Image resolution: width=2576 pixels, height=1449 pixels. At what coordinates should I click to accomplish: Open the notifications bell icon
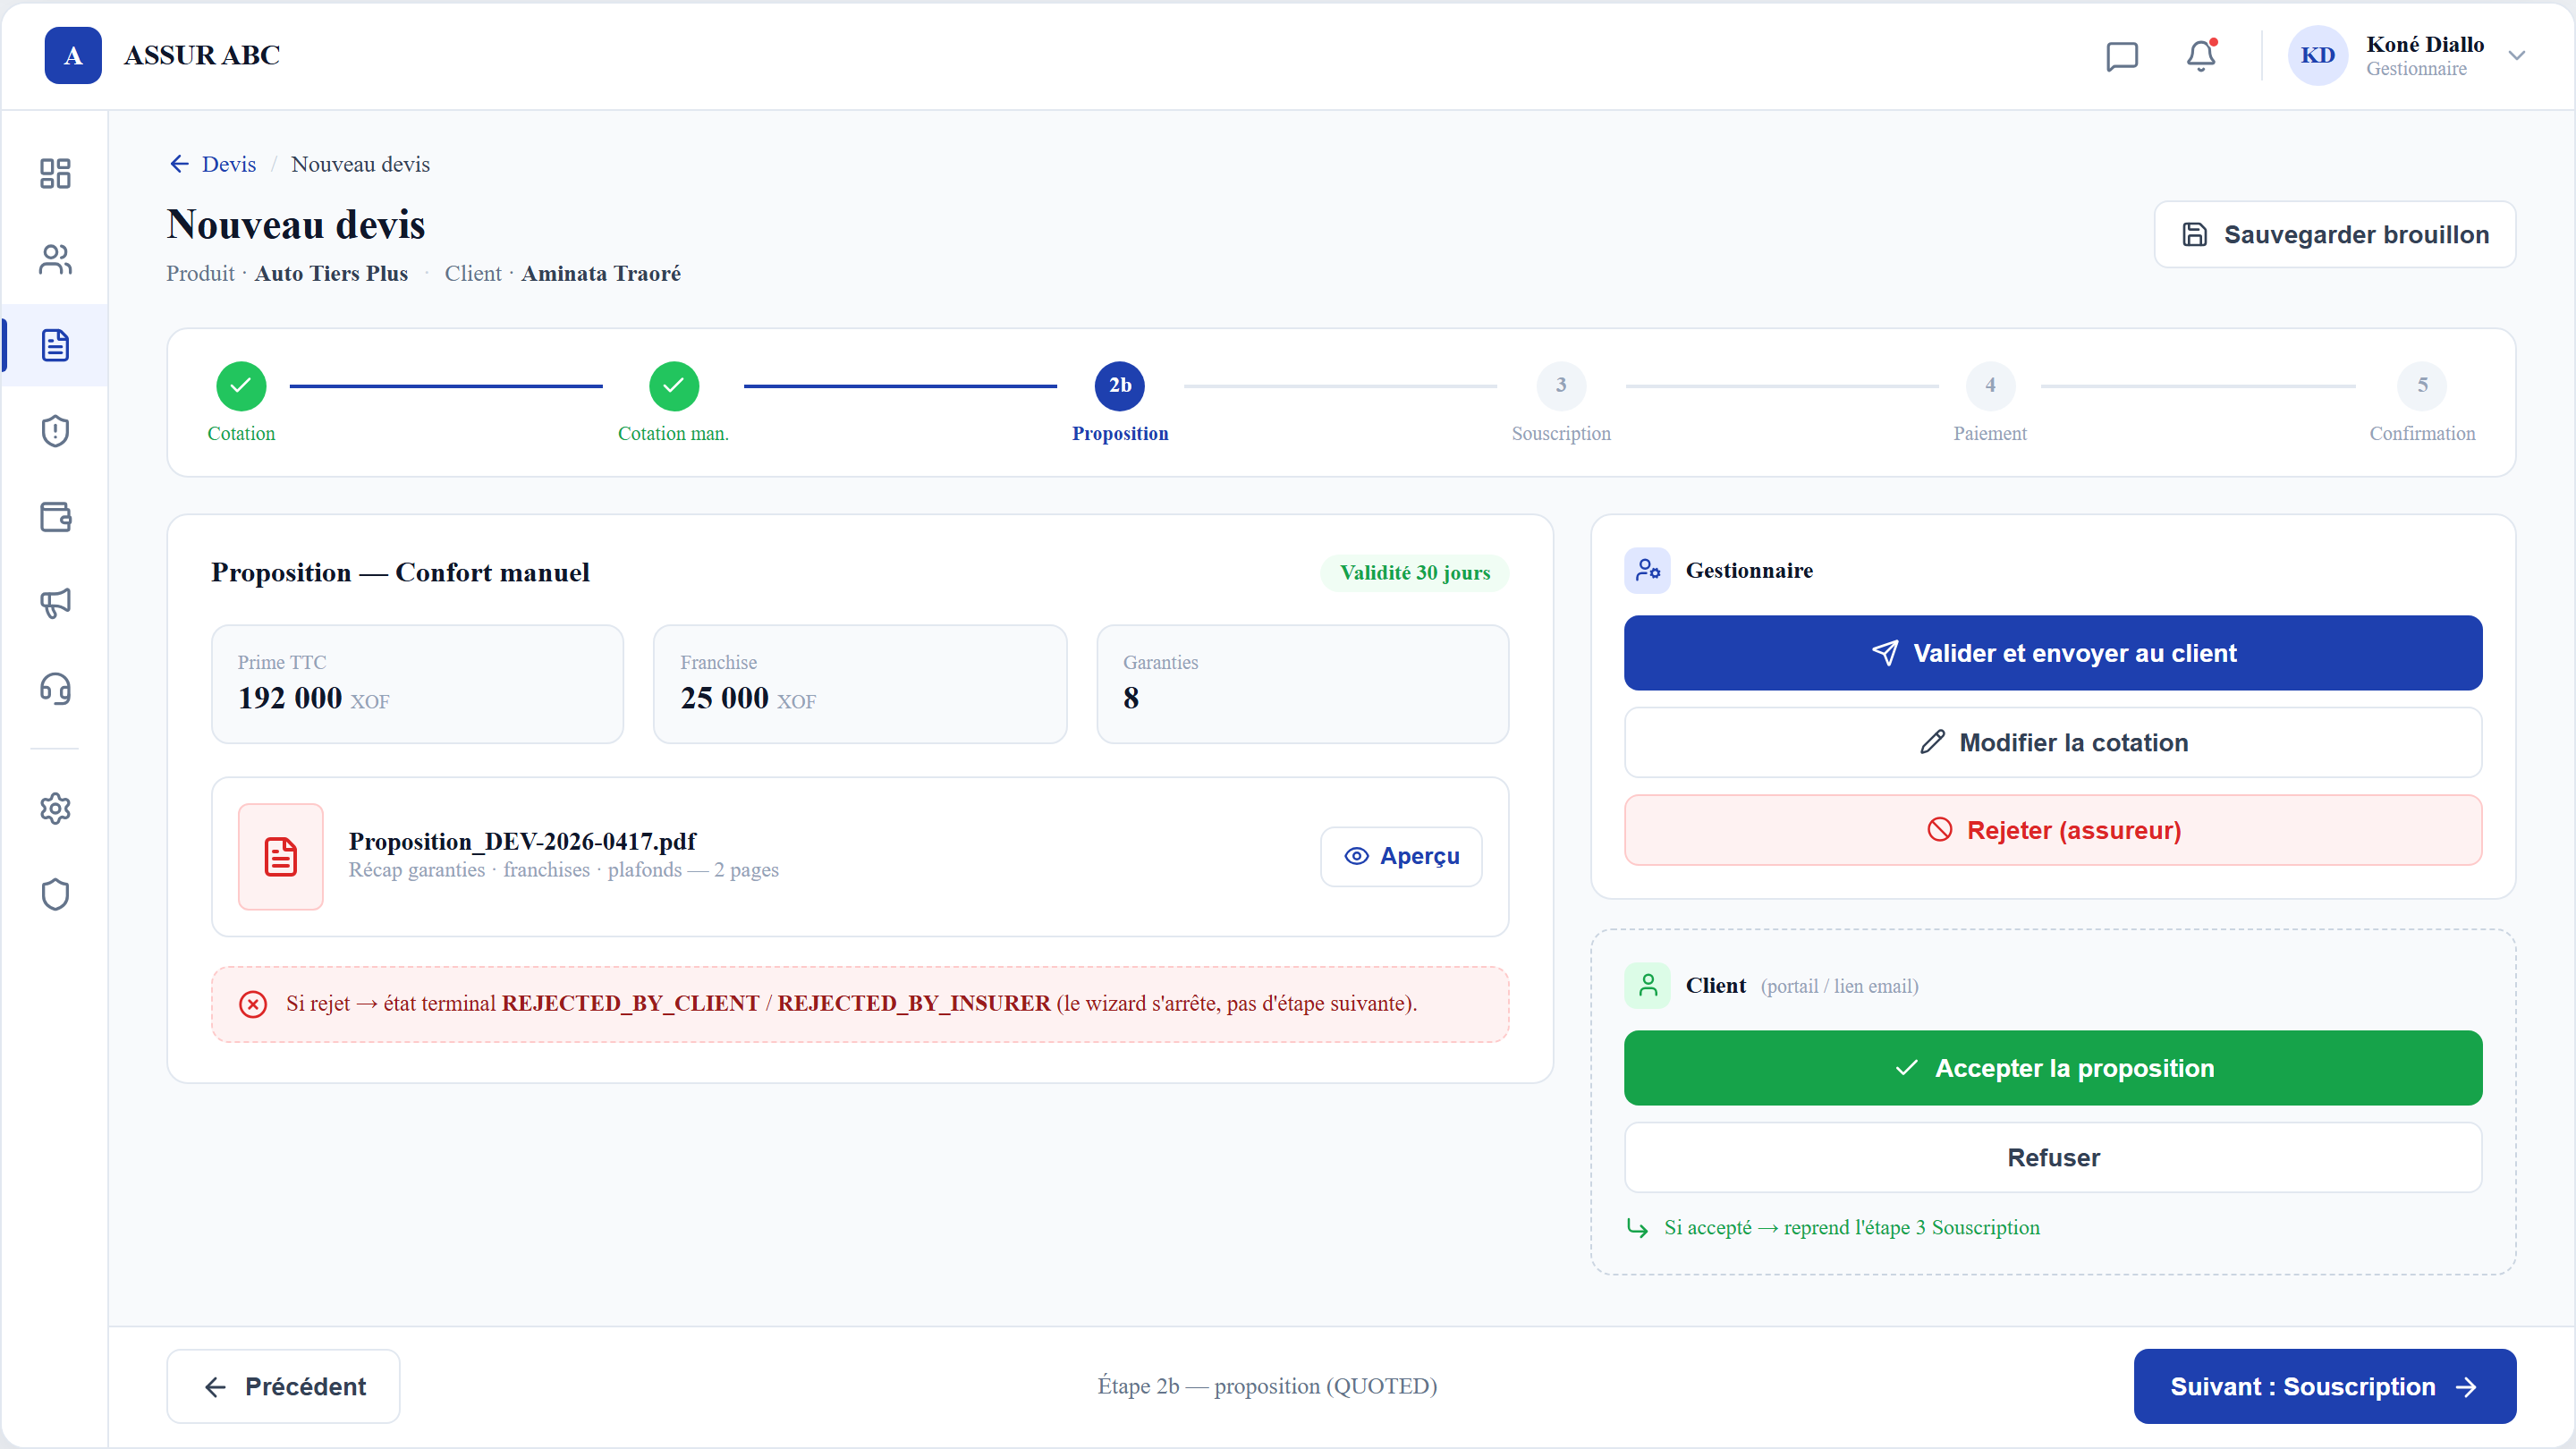pos(2201,56)
